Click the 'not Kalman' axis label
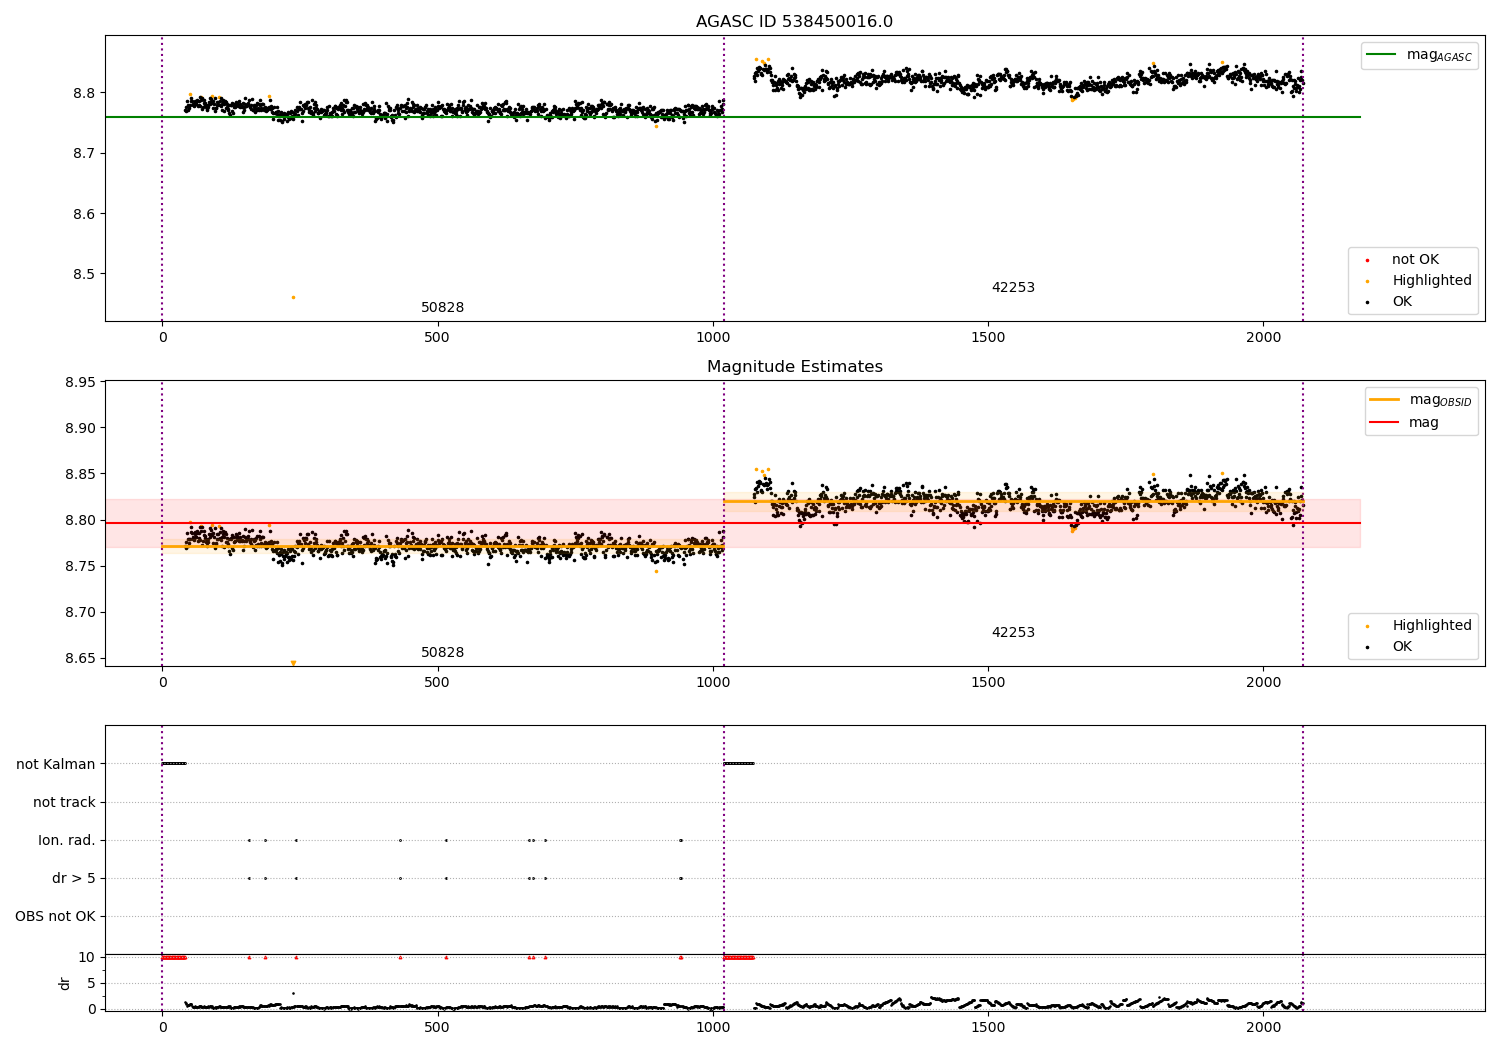 [x=56, y=764]
